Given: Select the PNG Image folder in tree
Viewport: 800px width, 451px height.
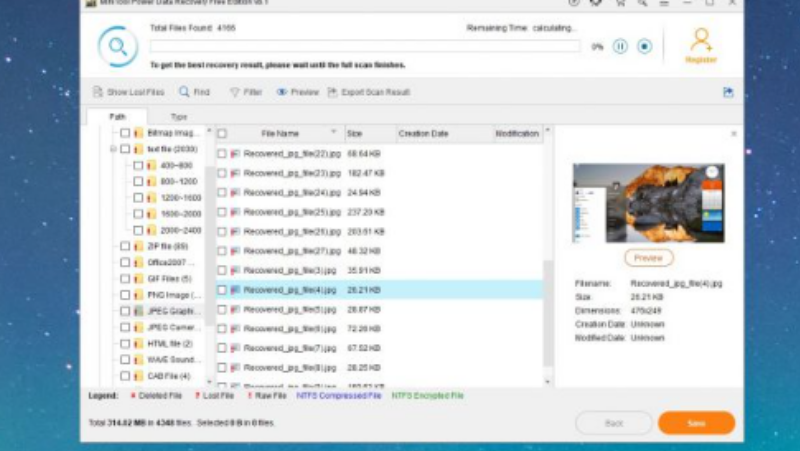Looking at the screenshot, I should click(x=168, y=295).
